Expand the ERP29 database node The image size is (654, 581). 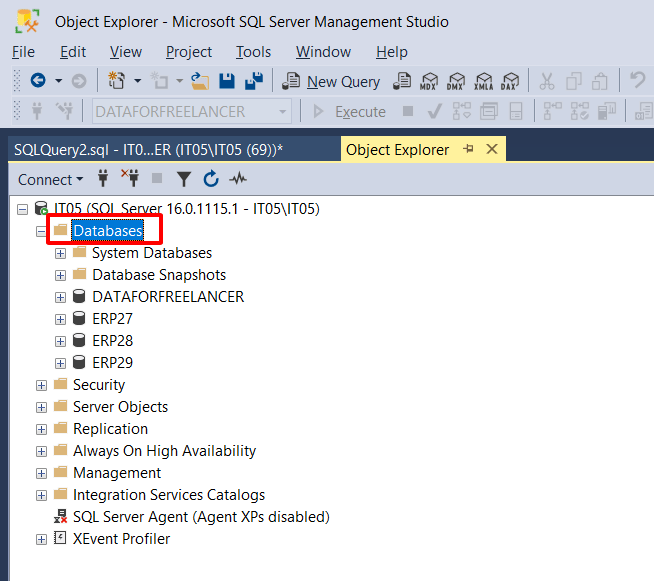coord(60,363)
